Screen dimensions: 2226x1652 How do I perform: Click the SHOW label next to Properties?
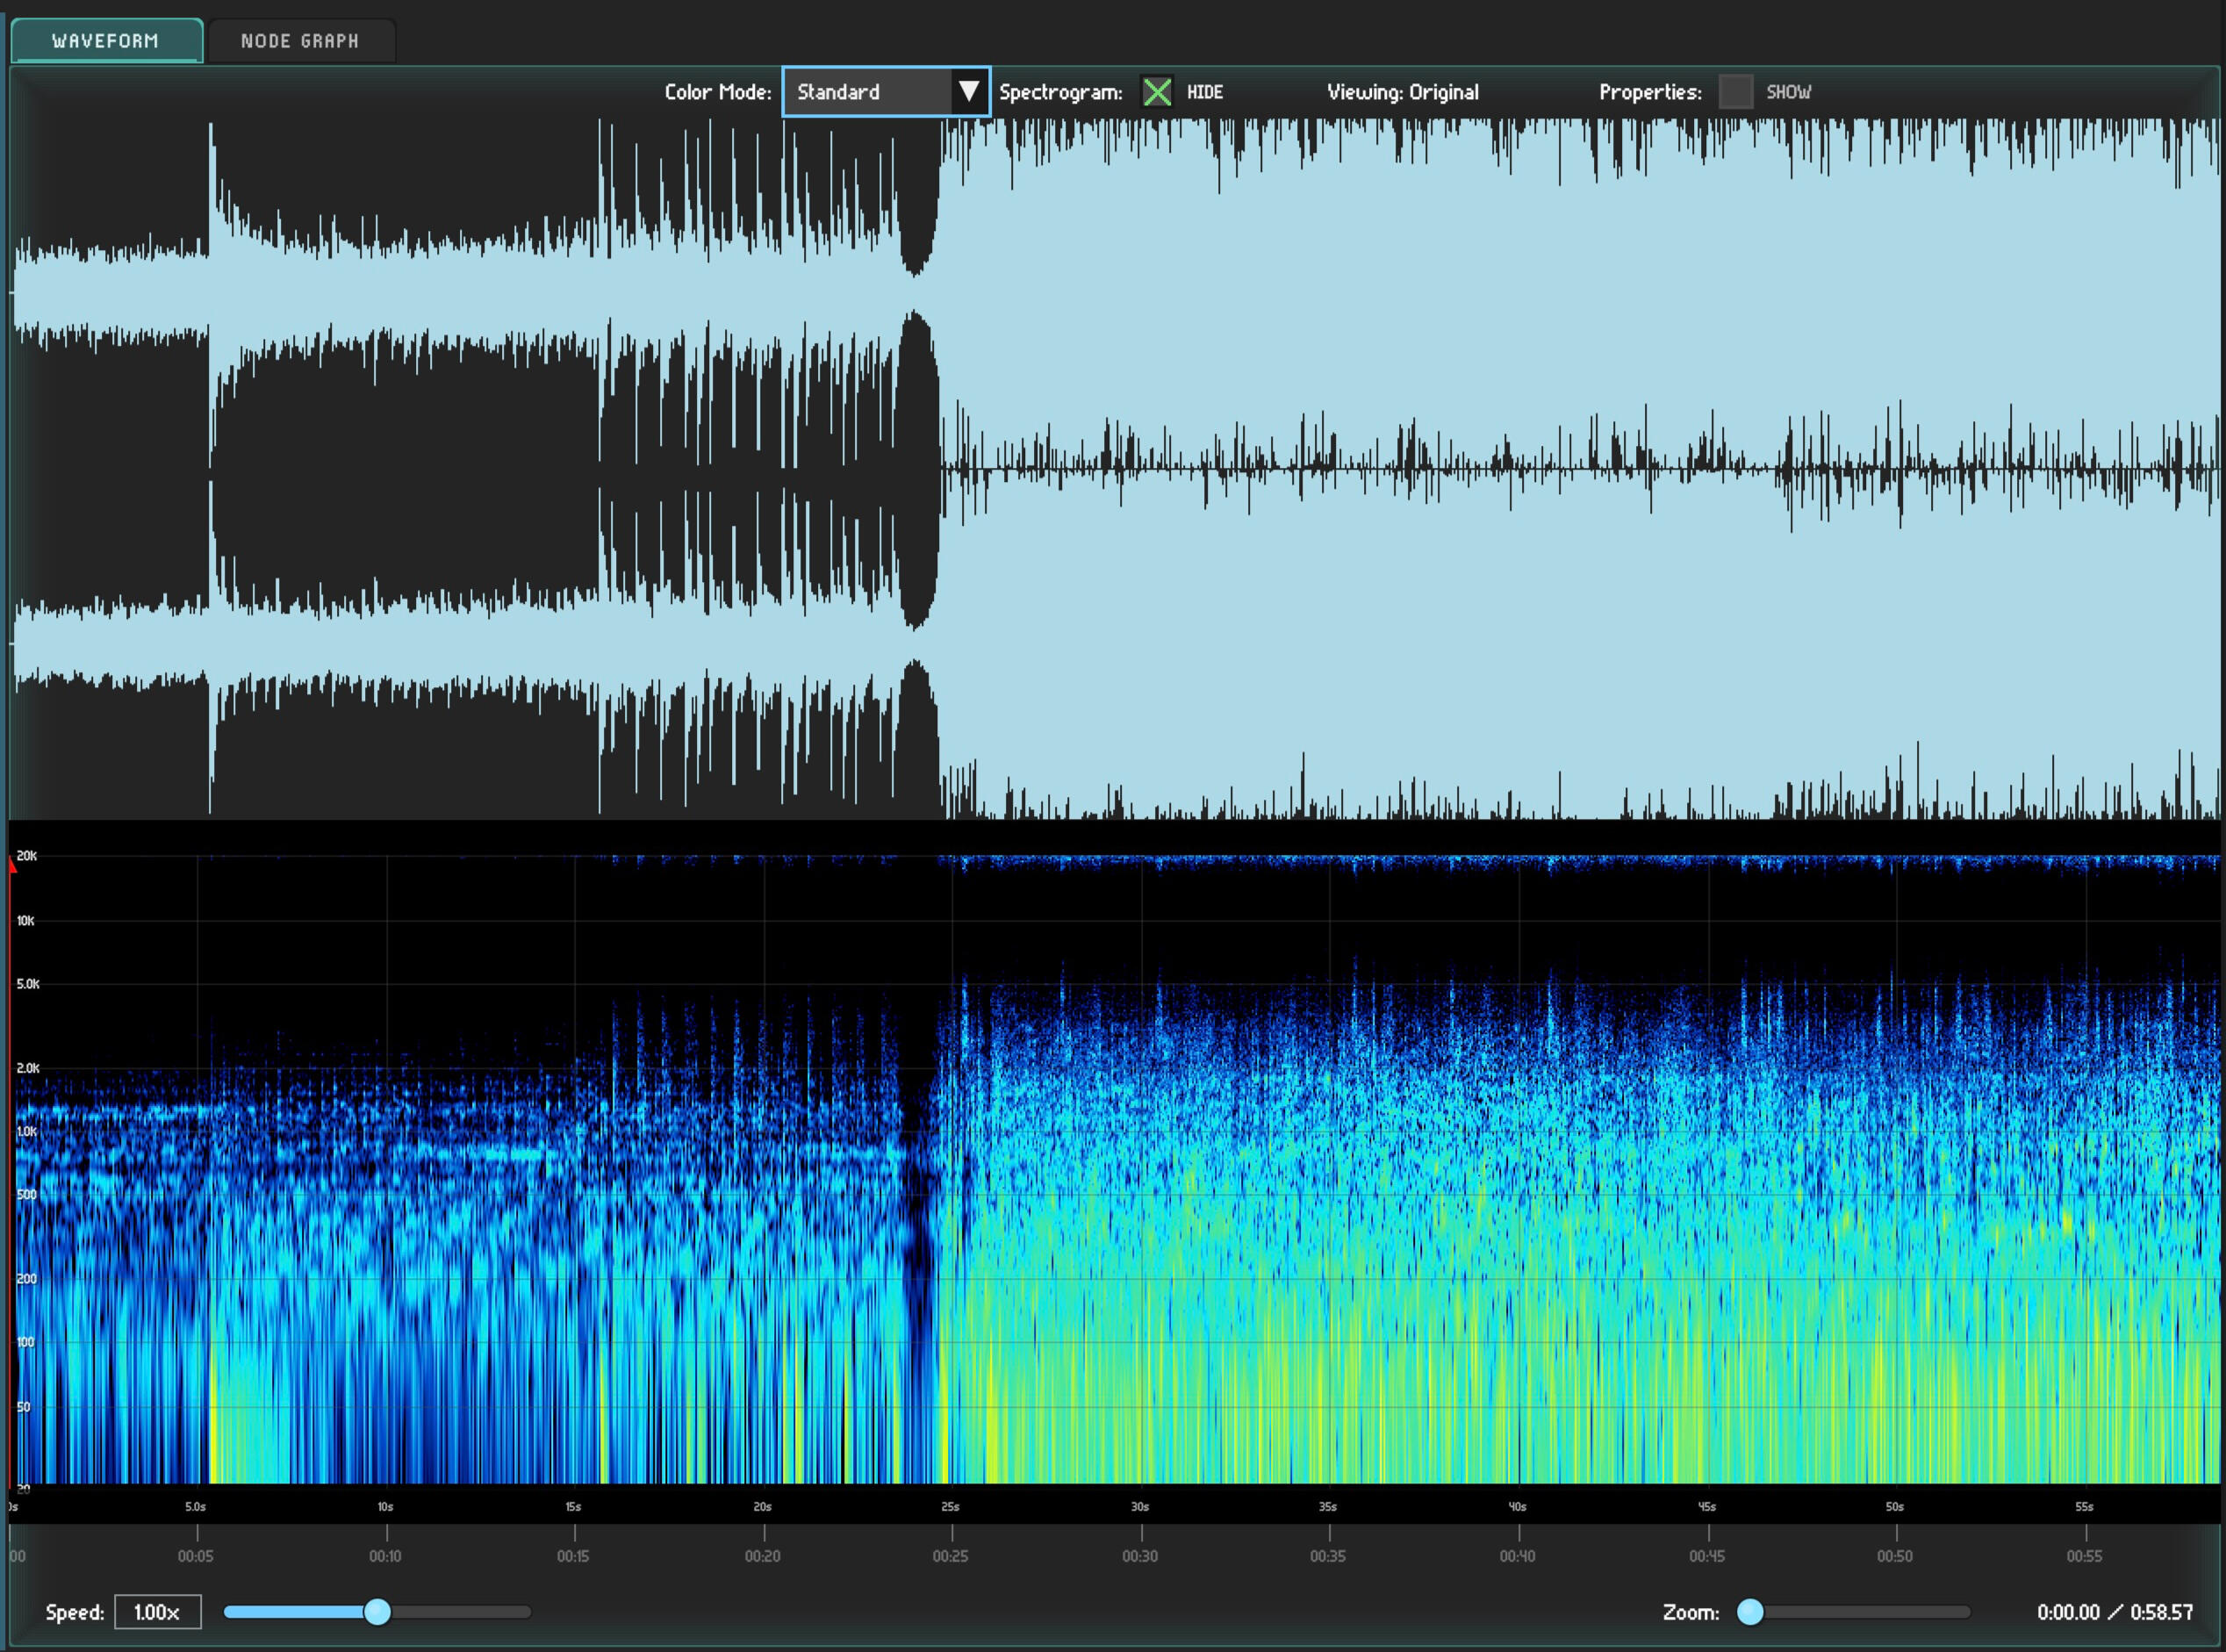[x=1788, y=92]
